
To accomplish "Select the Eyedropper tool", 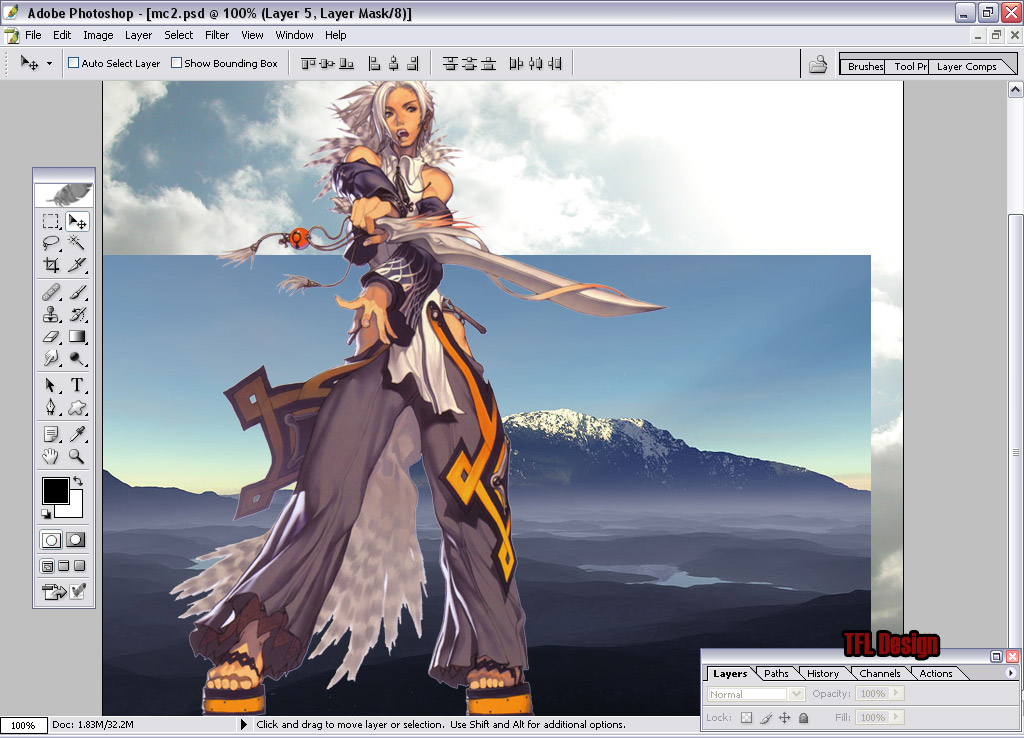I will coord(77,434).
